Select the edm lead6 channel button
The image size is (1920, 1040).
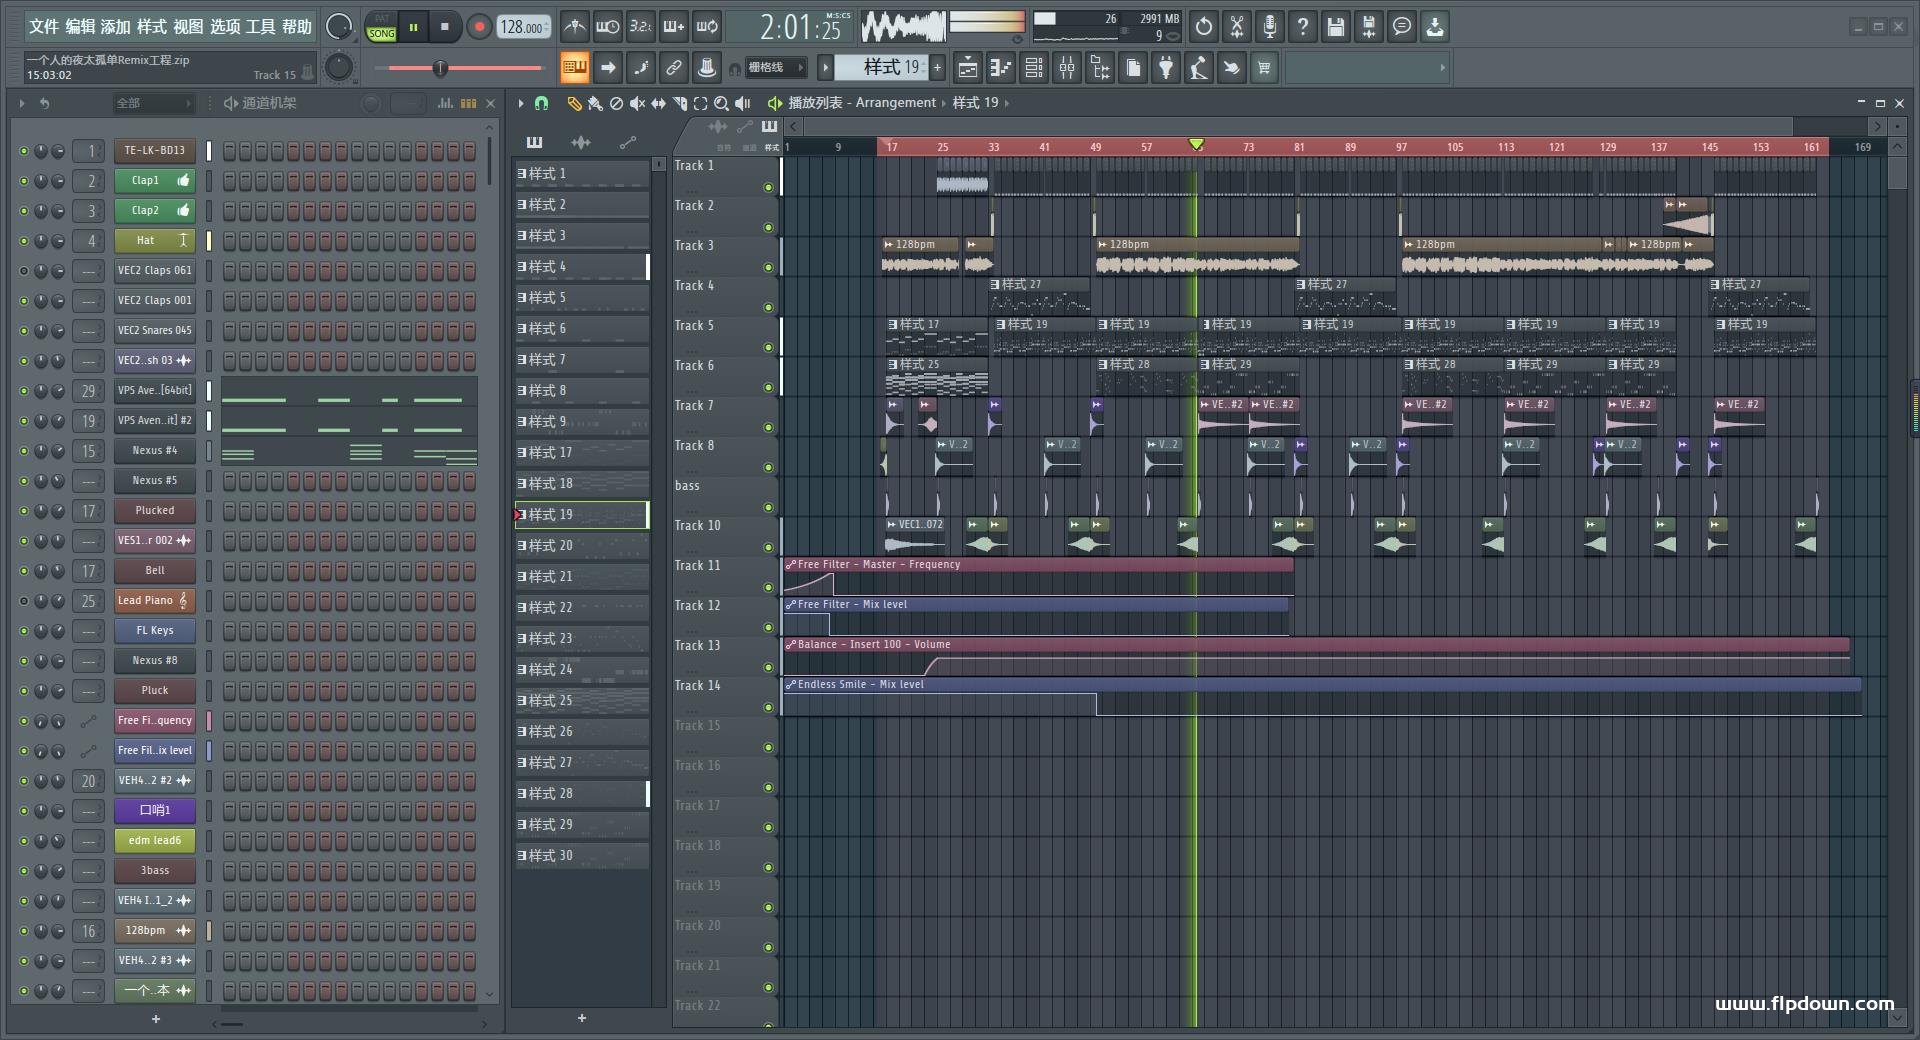pos(154,841)
